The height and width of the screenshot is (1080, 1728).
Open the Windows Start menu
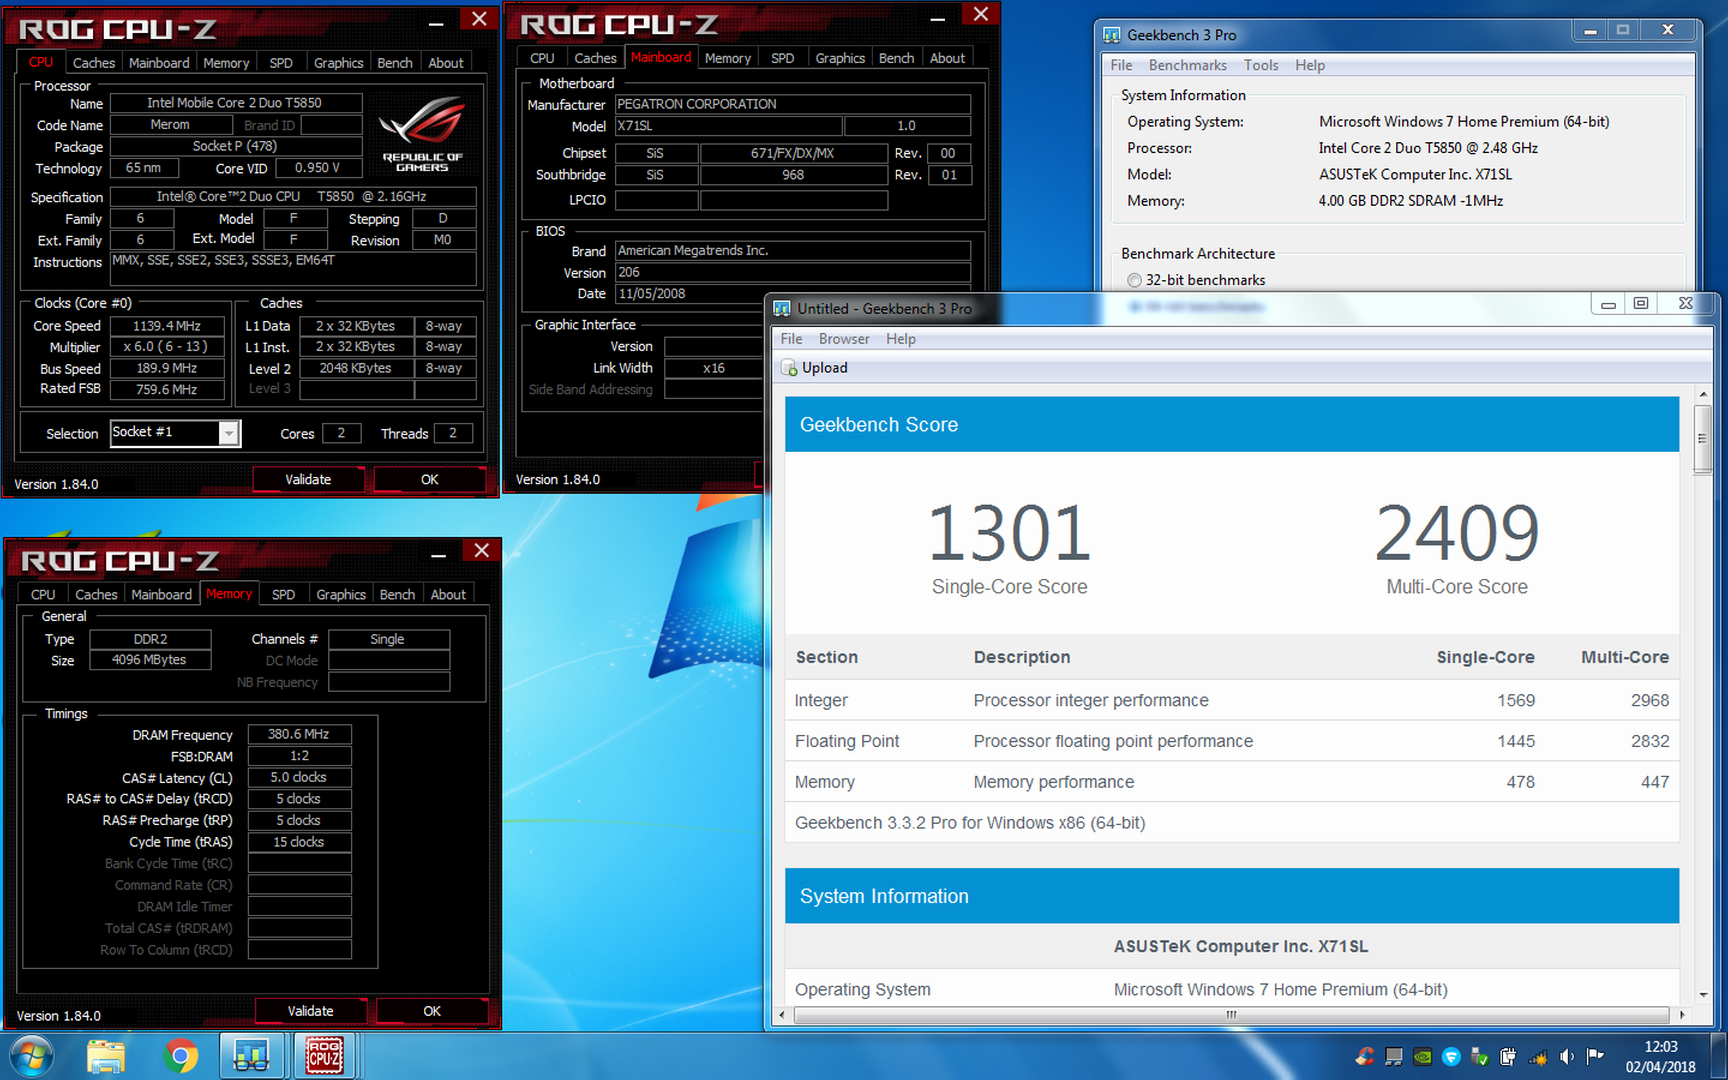click(31, 1056)
